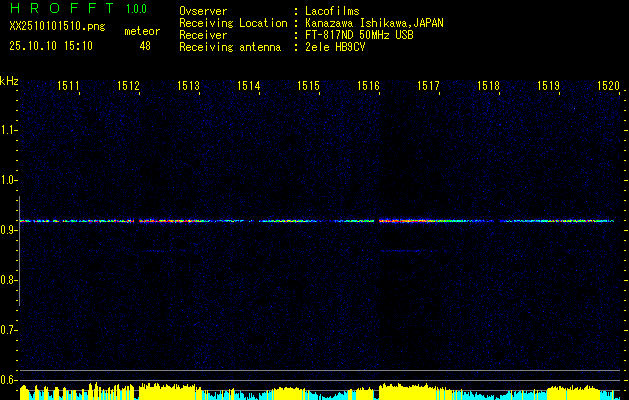The width and height of the screenshot is (629, 400).
Task: Click the faint echo trace below 1517
Action: pyautogui.click(x=402, y=251)
